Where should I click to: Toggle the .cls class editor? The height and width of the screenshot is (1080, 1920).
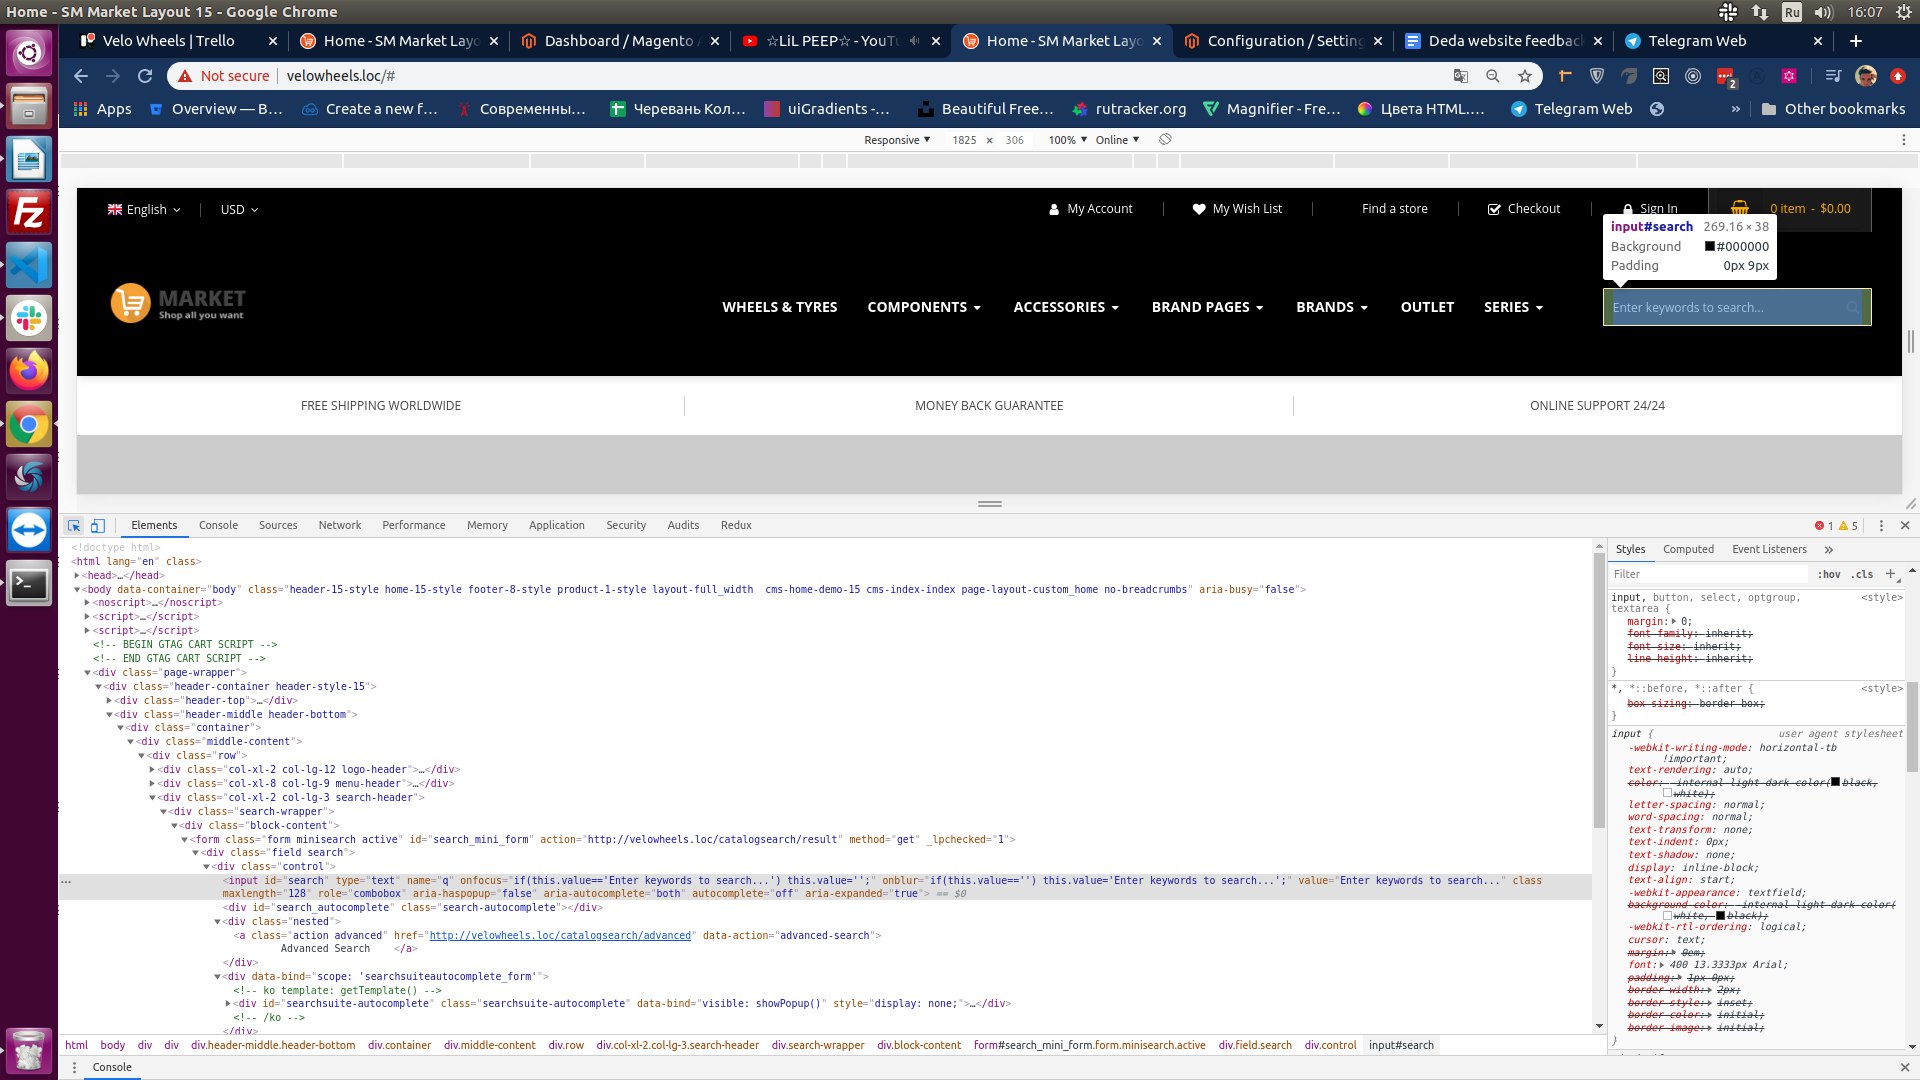pyautogui.click(x=1862, y=574)
